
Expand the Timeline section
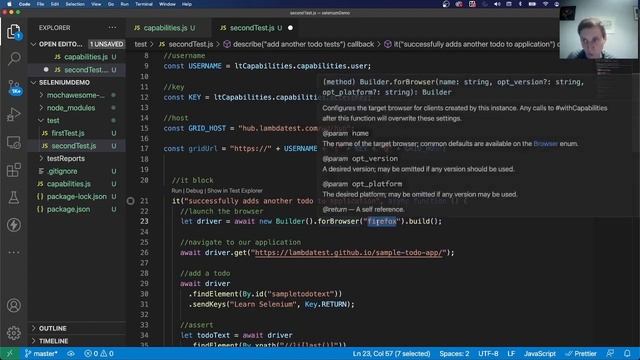[x=53, y=341]
